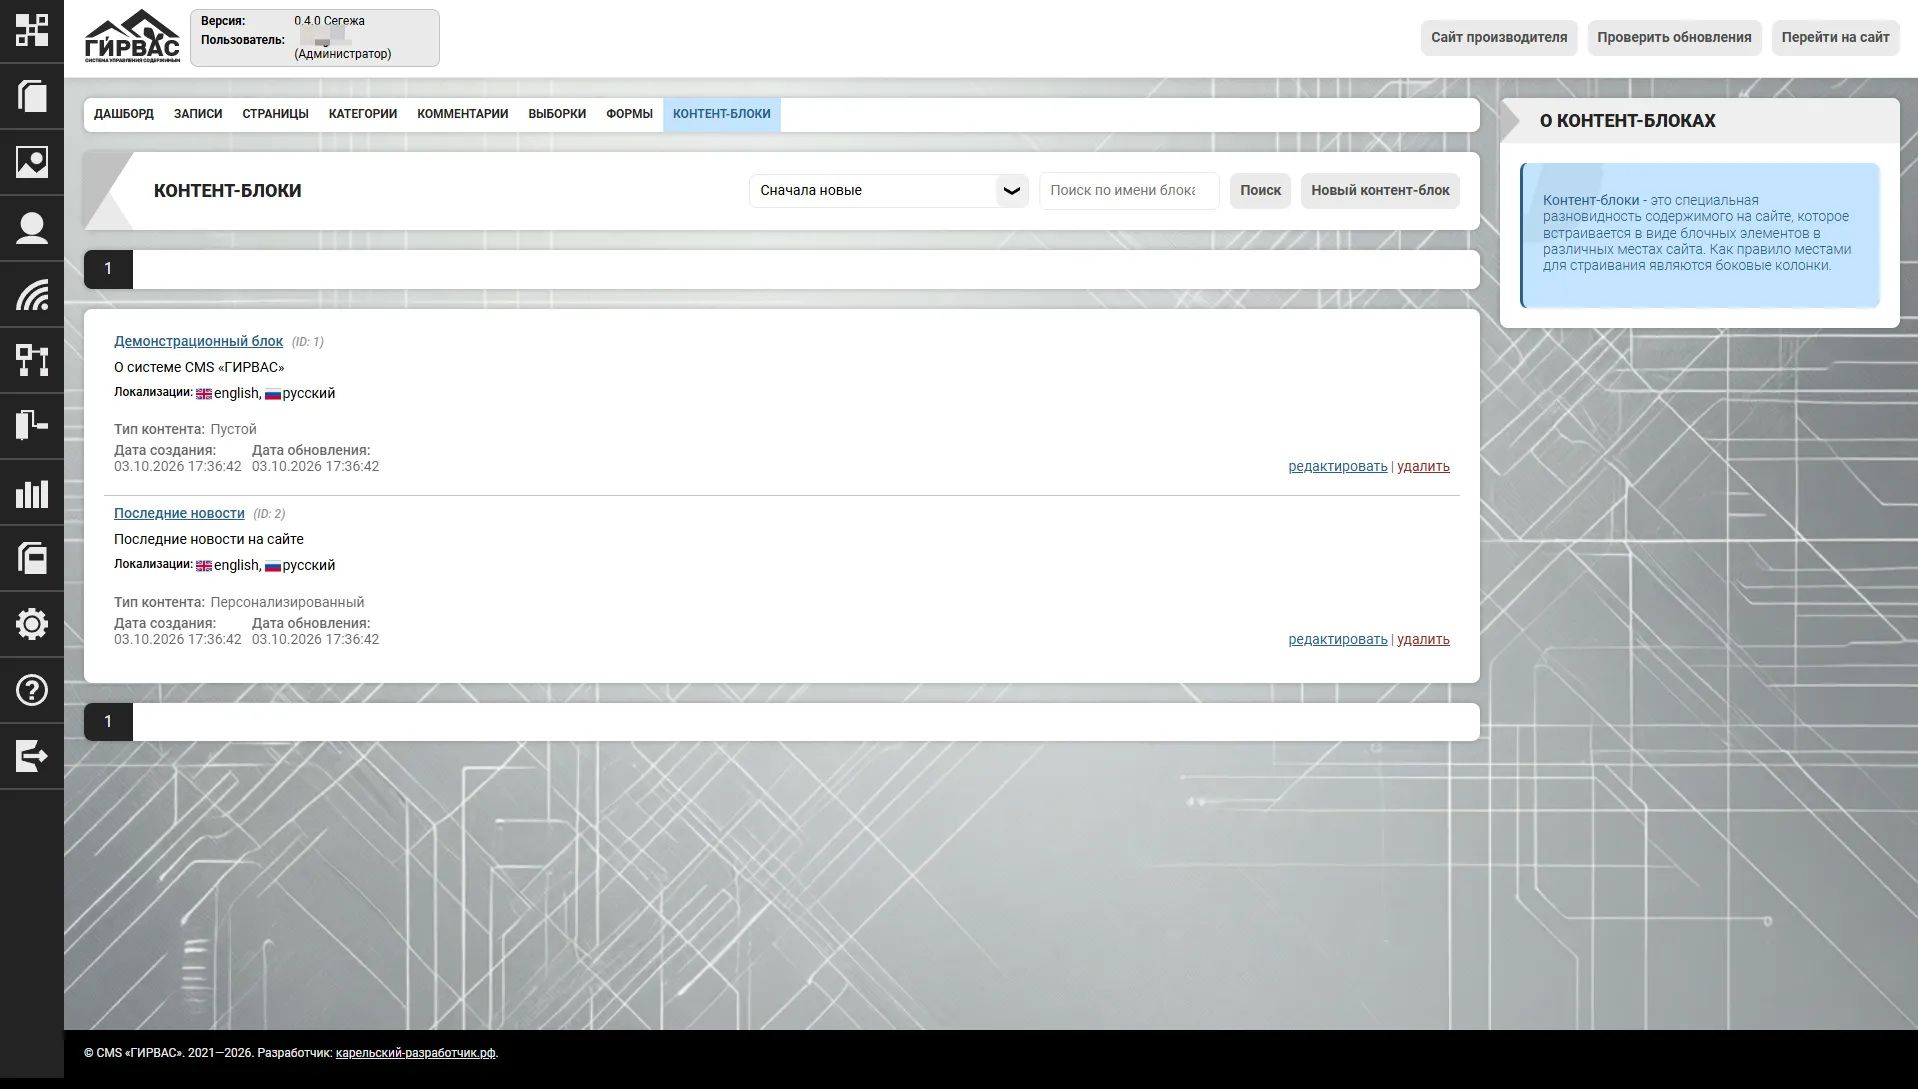The height and width of the screenshot is (1089, 1918).
Task: Click 'Перейти на сайт' button
Action: 1835,37
